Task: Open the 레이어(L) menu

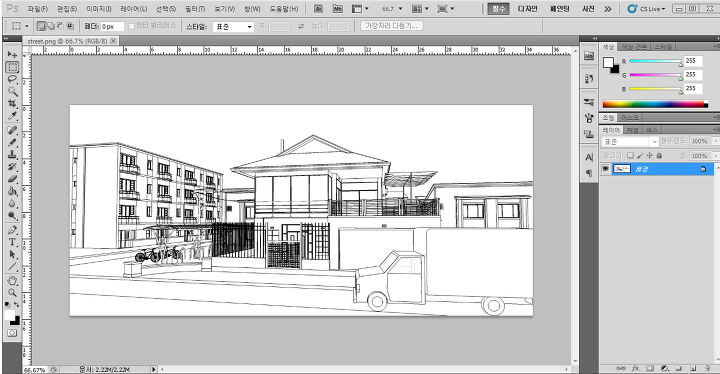Action: 134,9
